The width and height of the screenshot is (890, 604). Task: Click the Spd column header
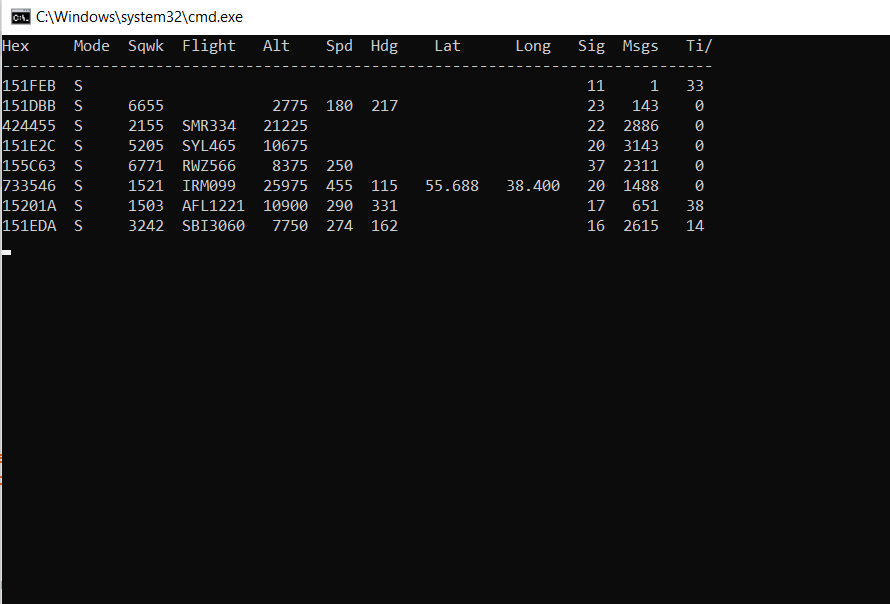[x=339, y=46]
